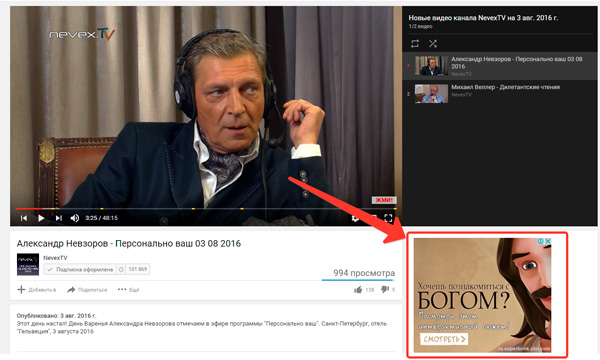Viewport: 600px width, 360px height.
Task: Expand the Ещё more options menu
Action: [129, 290]
